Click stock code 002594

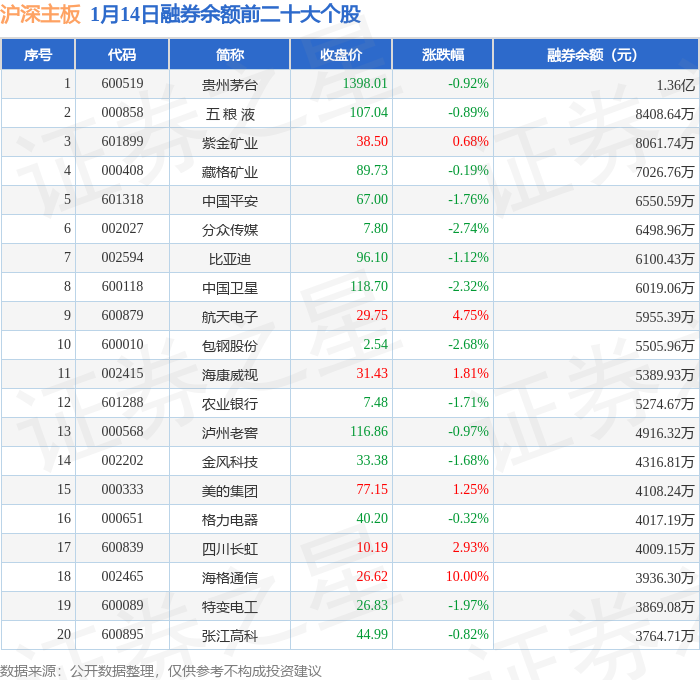(x=122, y=258)
